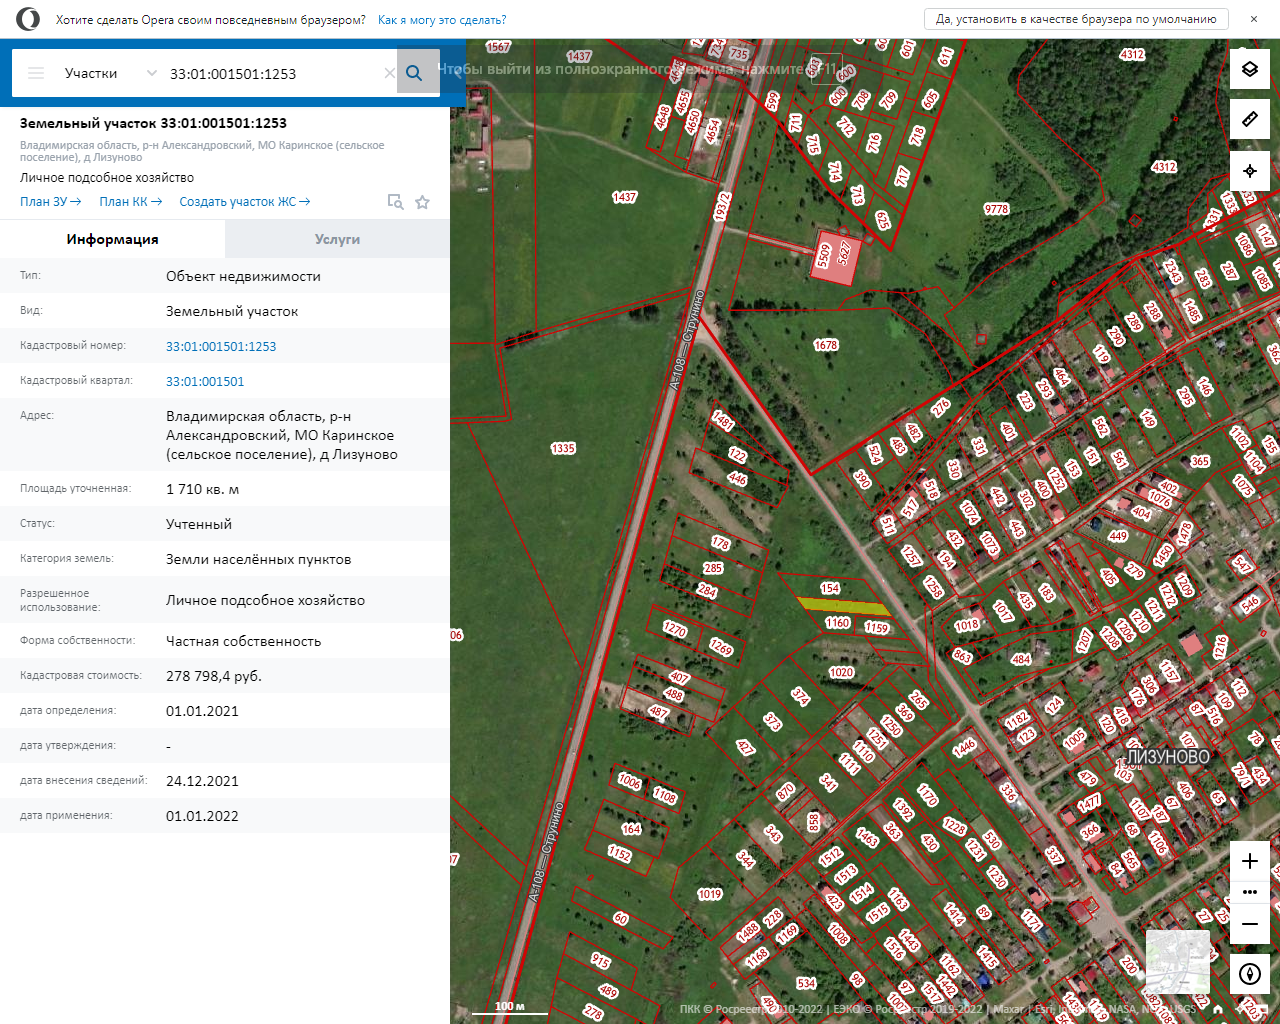
Task: Open the hamburger menu in search bar
Action: point(36,73)
